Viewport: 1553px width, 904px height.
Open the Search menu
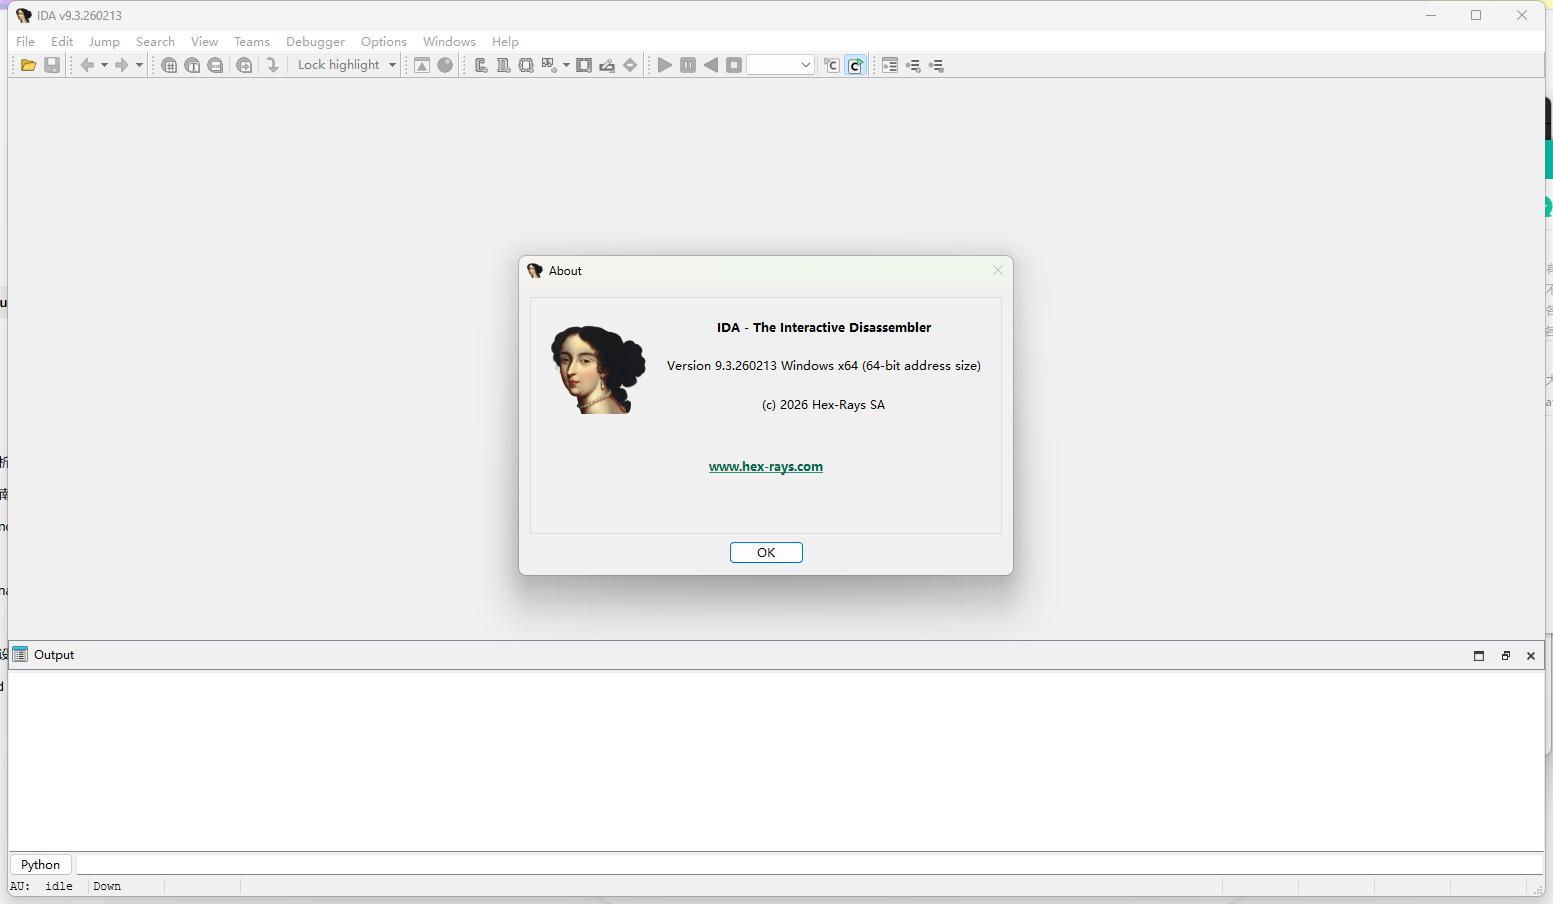155,41
